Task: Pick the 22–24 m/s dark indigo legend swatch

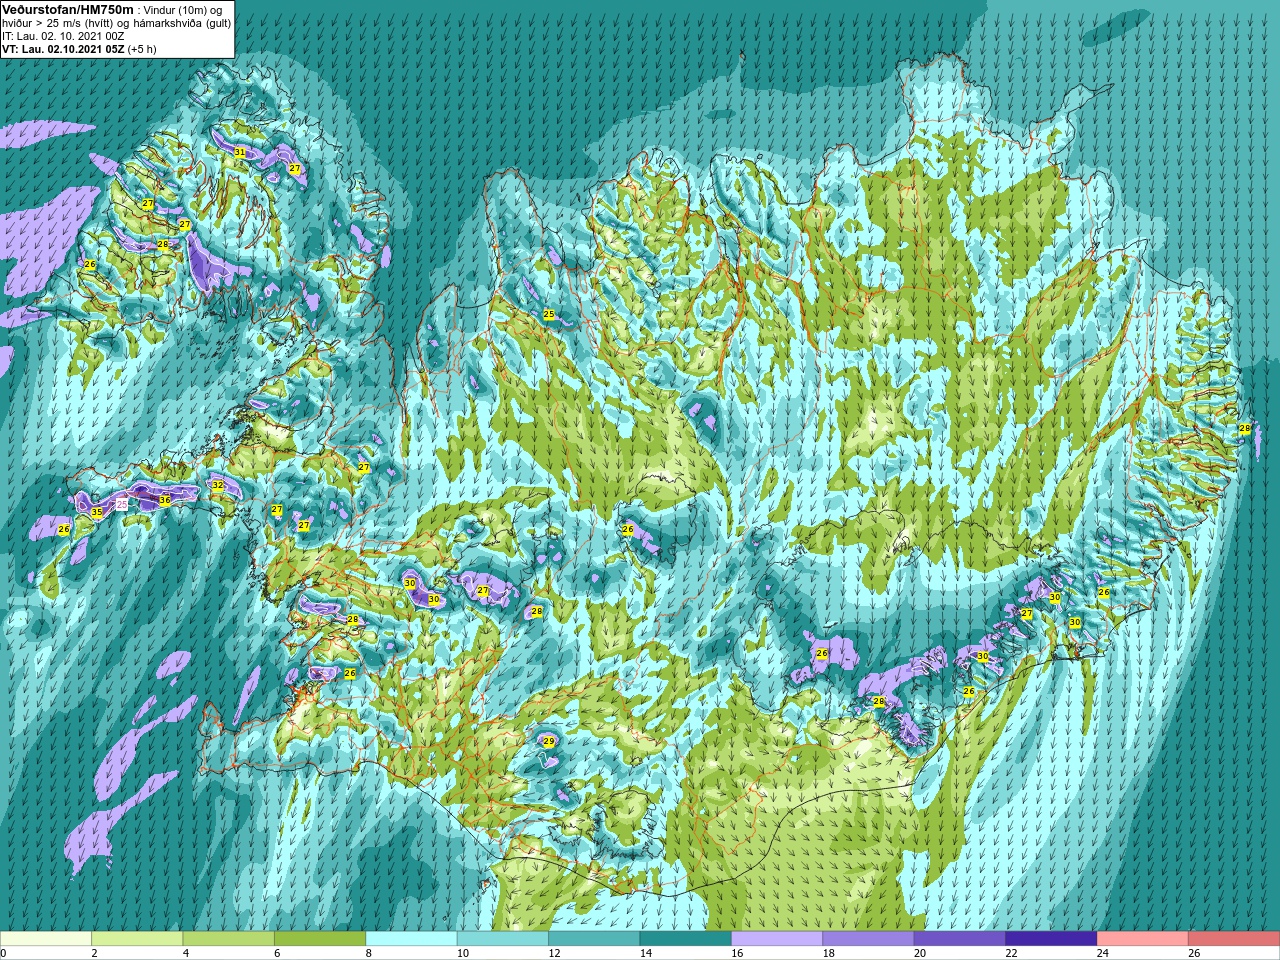Action: (x=1051, y=939)
